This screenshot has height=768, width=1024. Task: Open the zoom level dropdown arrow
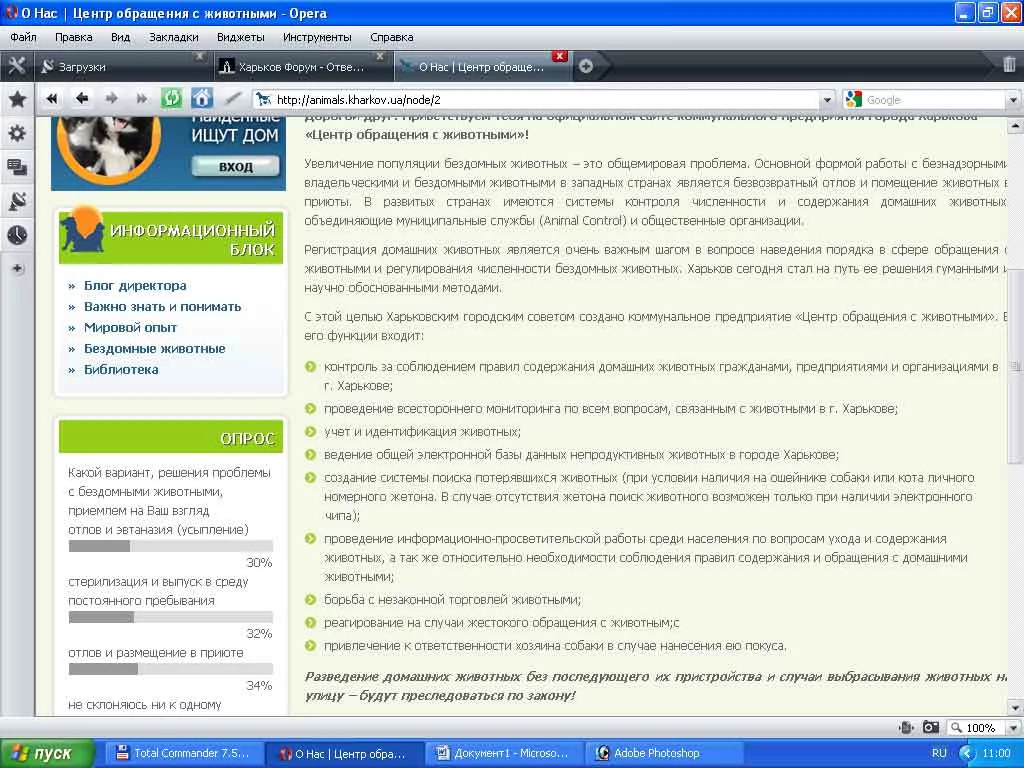point(1013,728)
